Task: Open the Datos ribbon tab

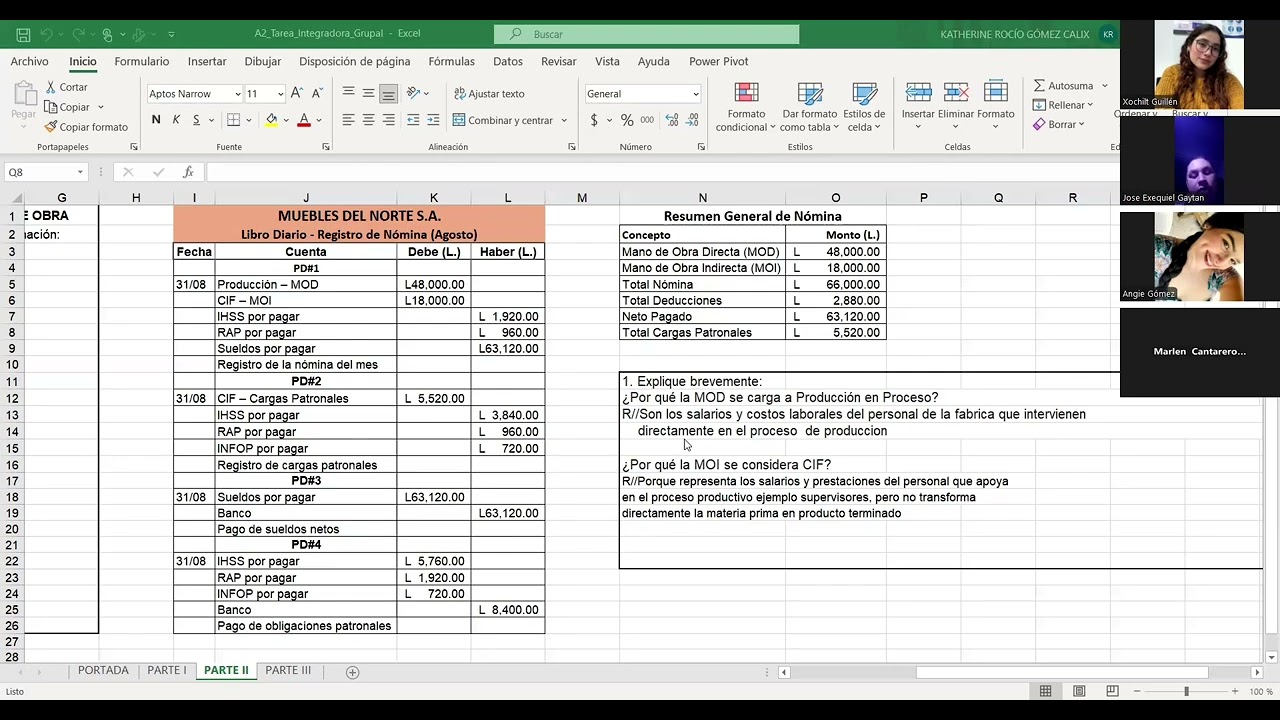Action: click(508, 61)
